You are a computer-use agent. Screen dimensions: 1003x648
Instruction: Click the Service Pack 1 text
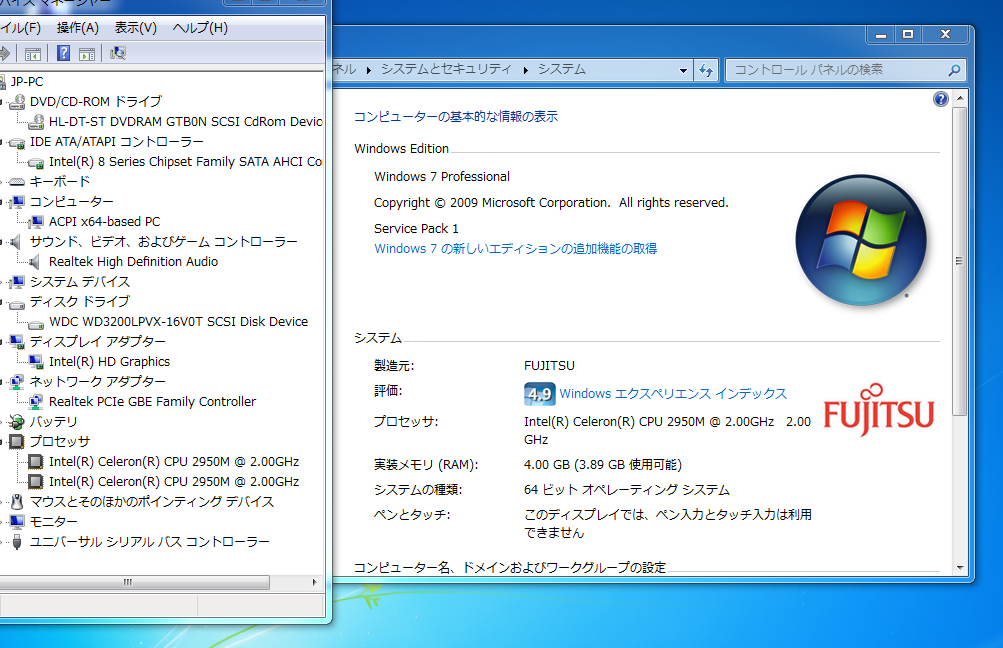click(x=416, y=228)
